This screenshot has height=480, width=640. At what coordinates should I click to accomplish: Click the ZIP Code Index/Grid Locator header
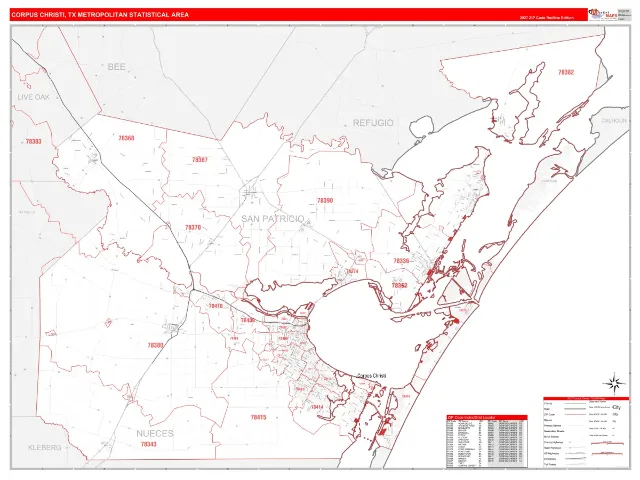487,418
